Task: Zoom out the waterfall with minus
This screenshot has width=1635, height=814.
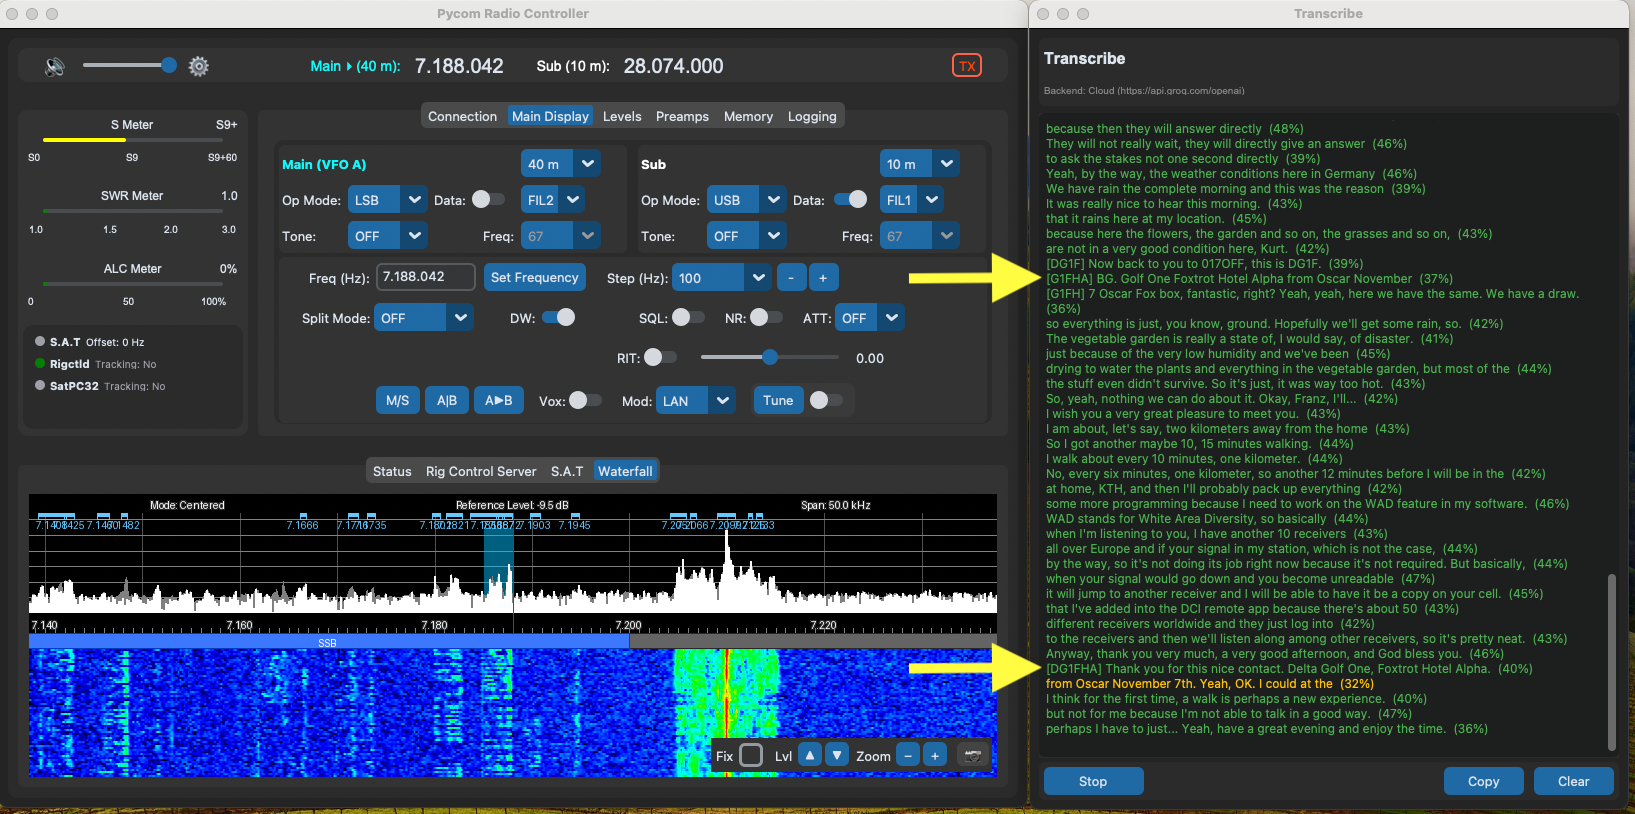Action: tap(908, 755)
